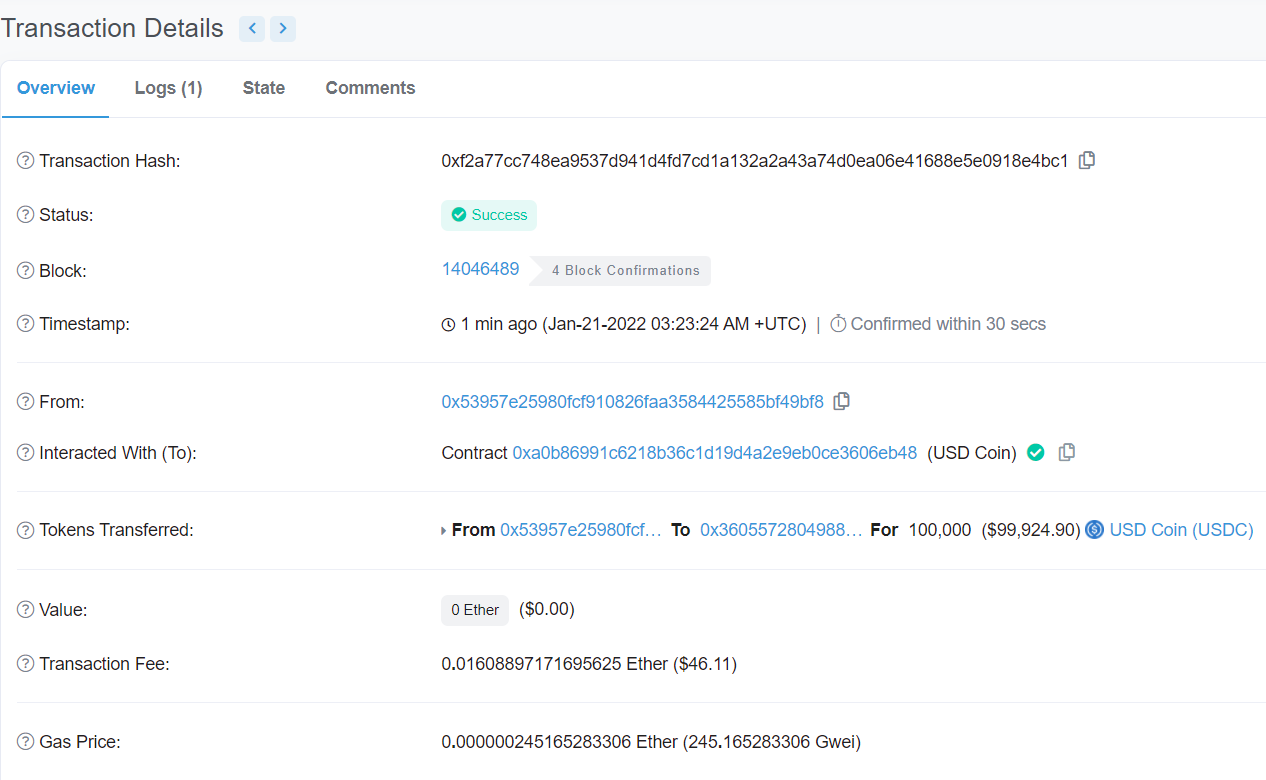The height and width of the screenshot is (780, 1266).
Task: Copy the USD Coin contract address
Action: 1067,452
